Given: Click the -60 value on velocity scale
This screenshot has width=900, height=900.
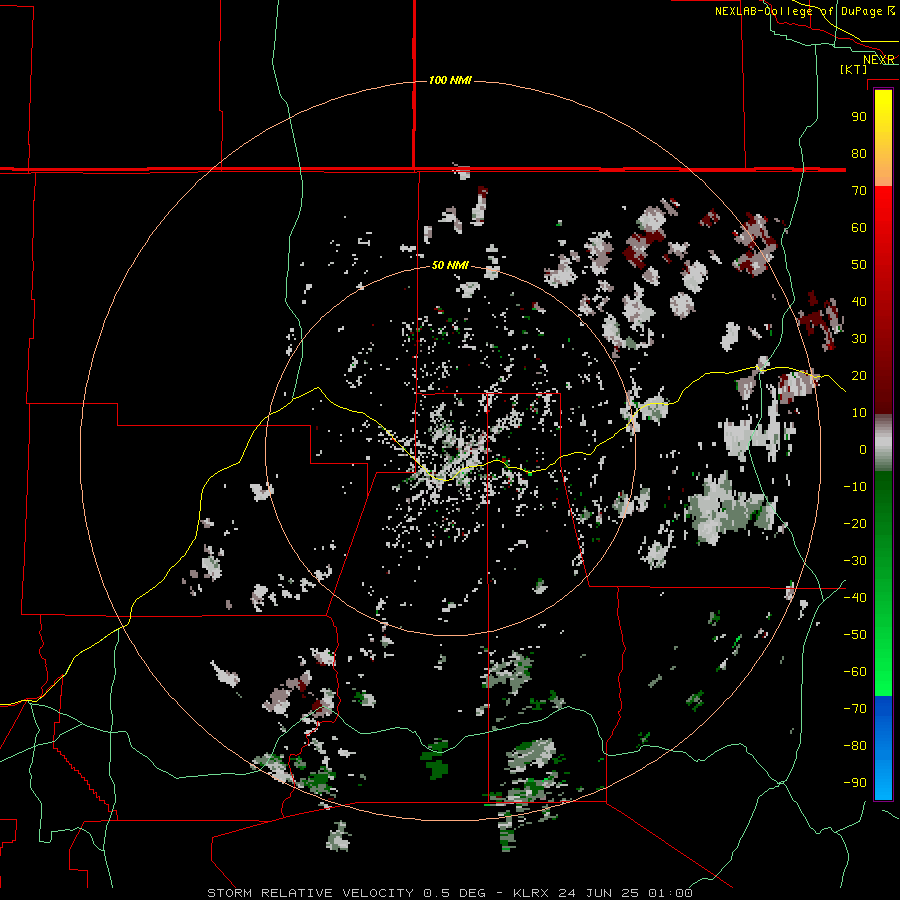Looking at the screenshot, I should (855, 672).
